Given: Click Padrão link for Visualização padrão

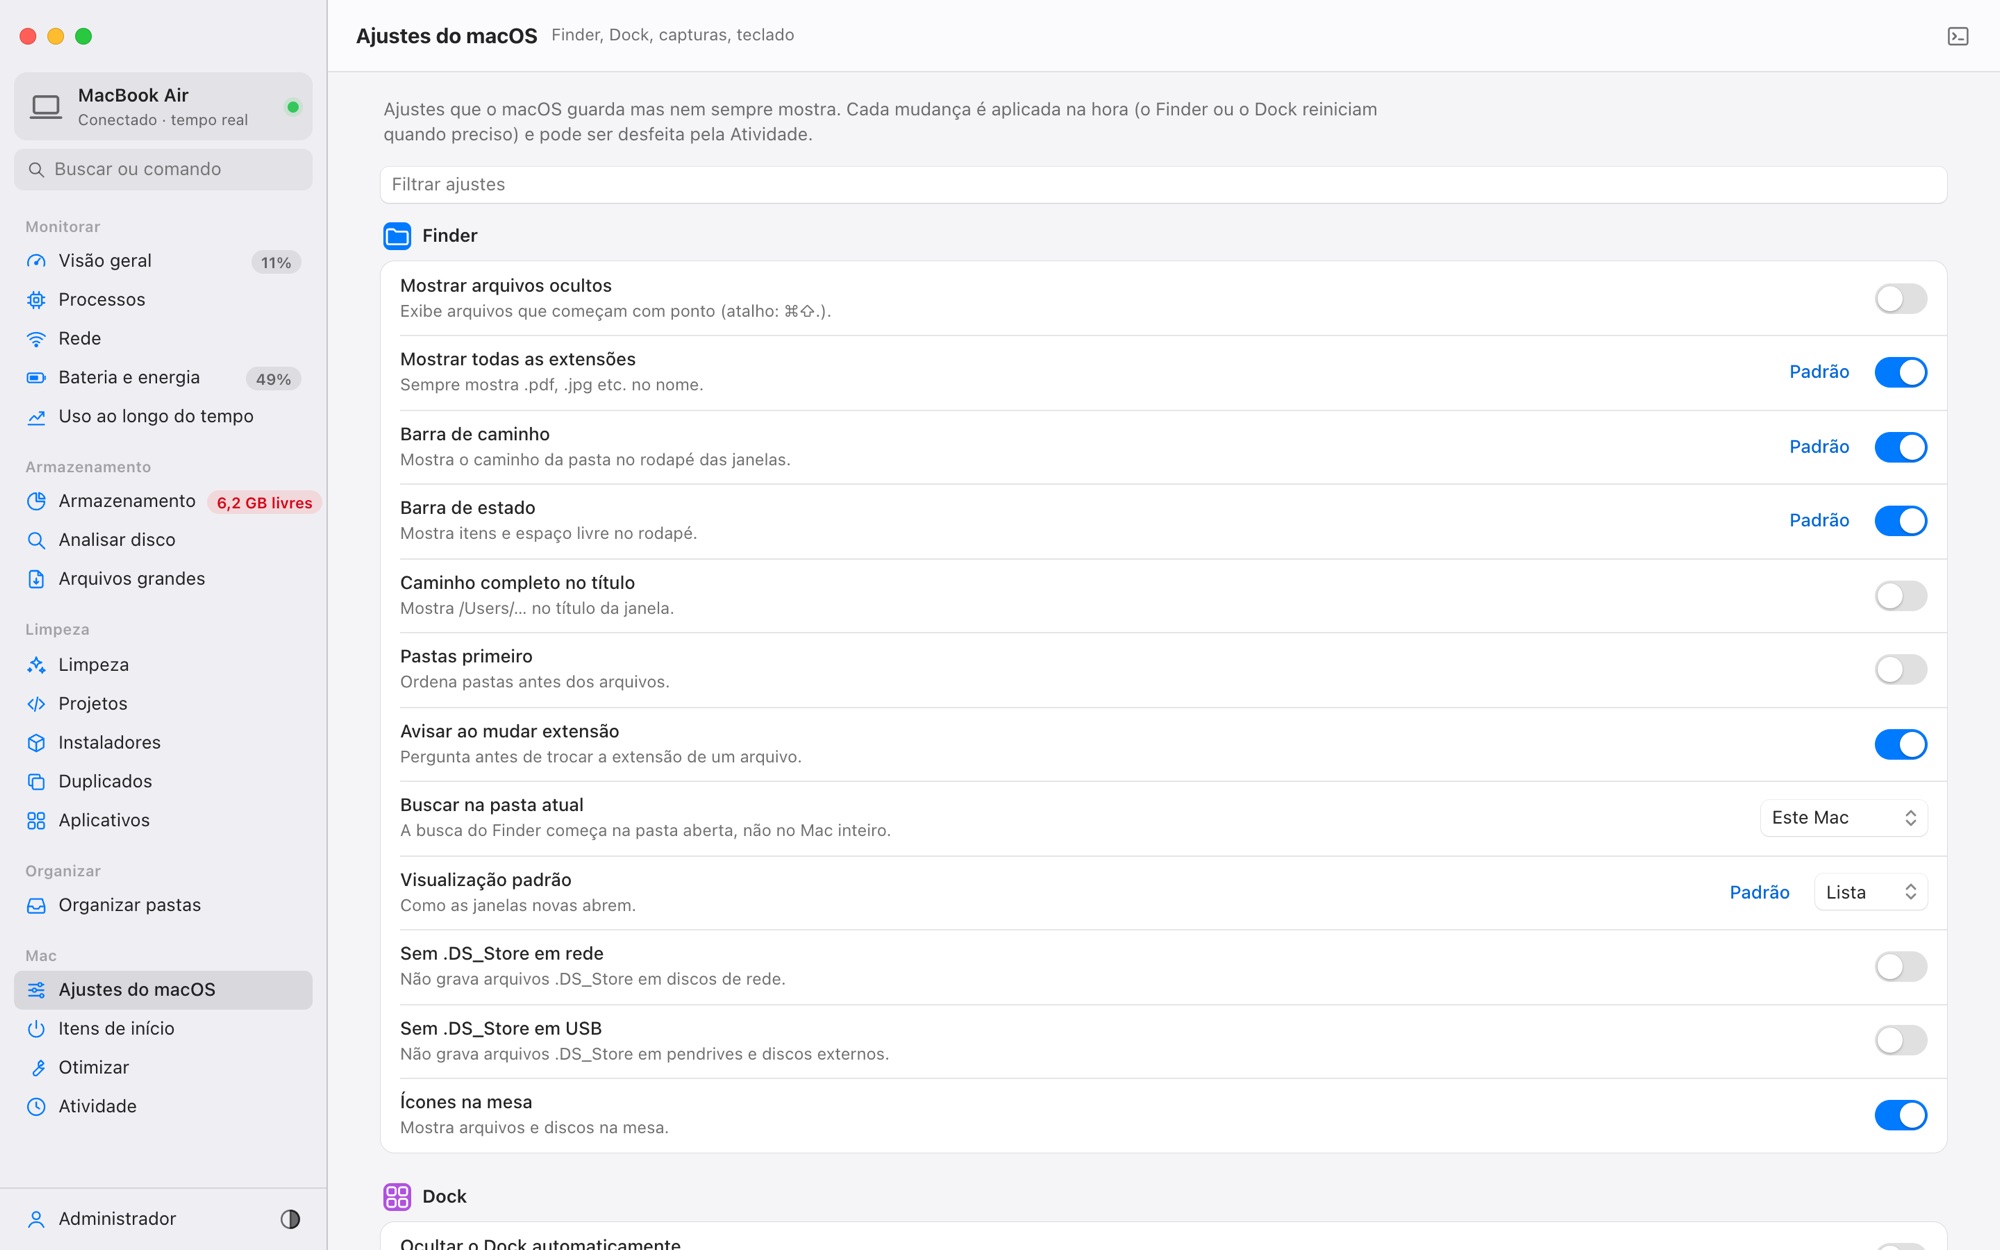Looking at the screenshot, I should [1759, 893].
